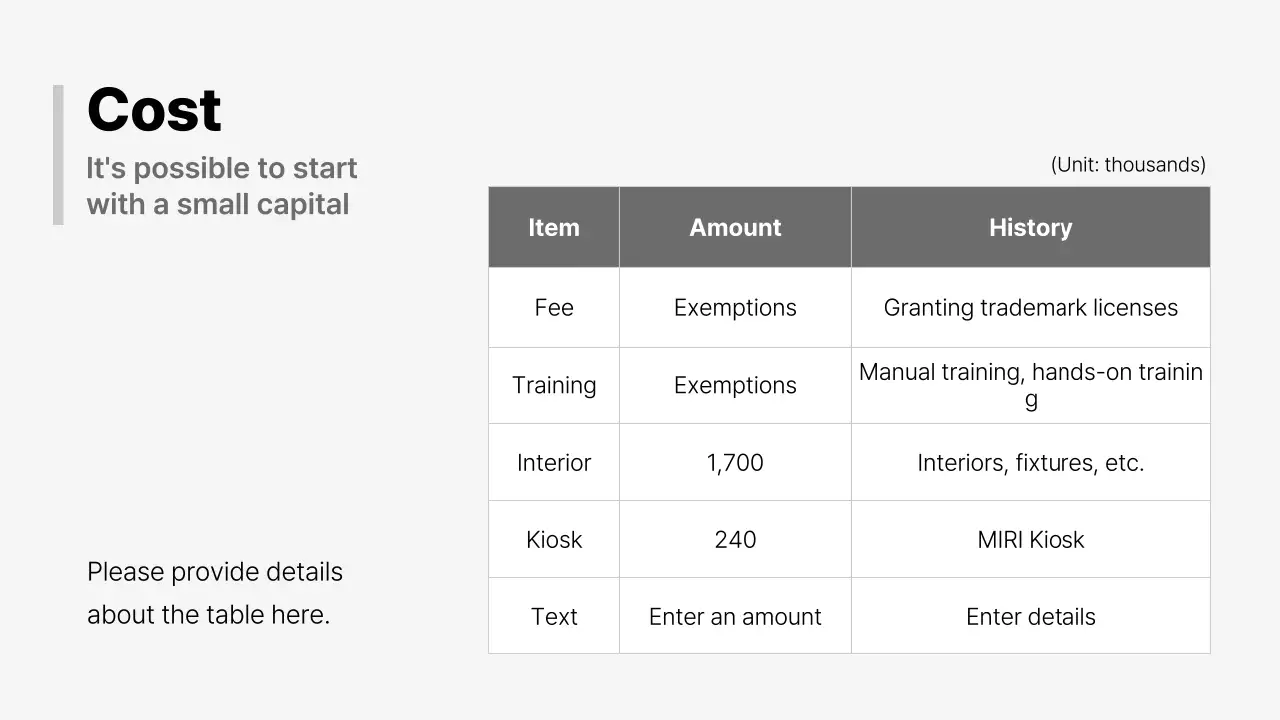This screenshot has width=1280, height=720.
Task: Click the "(Unit: thousands)" label
Action: (x=1128, y=165)
